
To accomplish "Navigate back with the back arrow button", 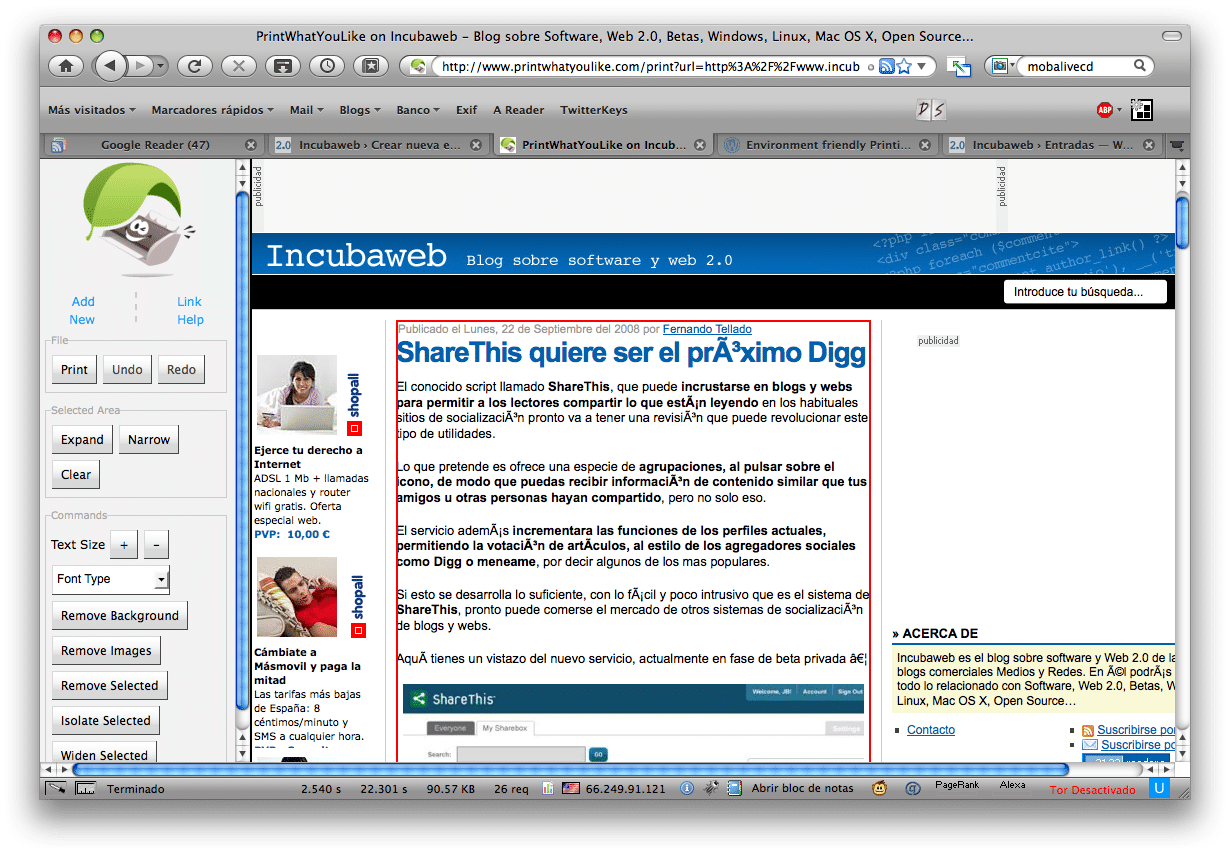I will (x=110, y=66).
